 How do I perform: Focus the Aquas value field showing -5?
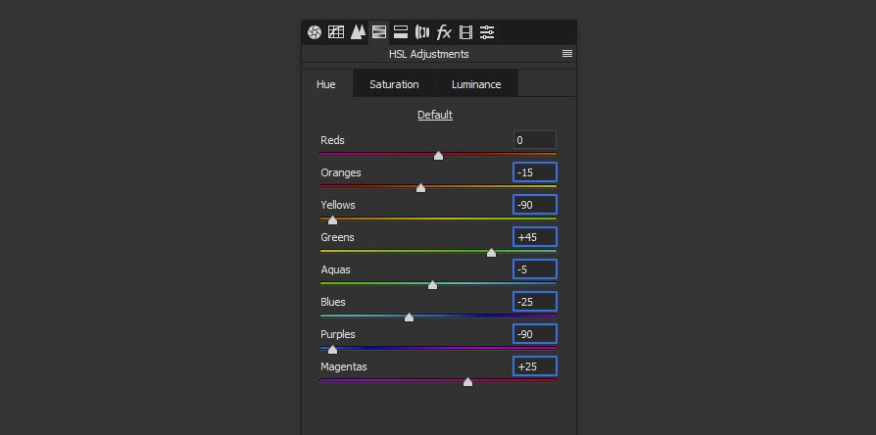coord(535,270)
